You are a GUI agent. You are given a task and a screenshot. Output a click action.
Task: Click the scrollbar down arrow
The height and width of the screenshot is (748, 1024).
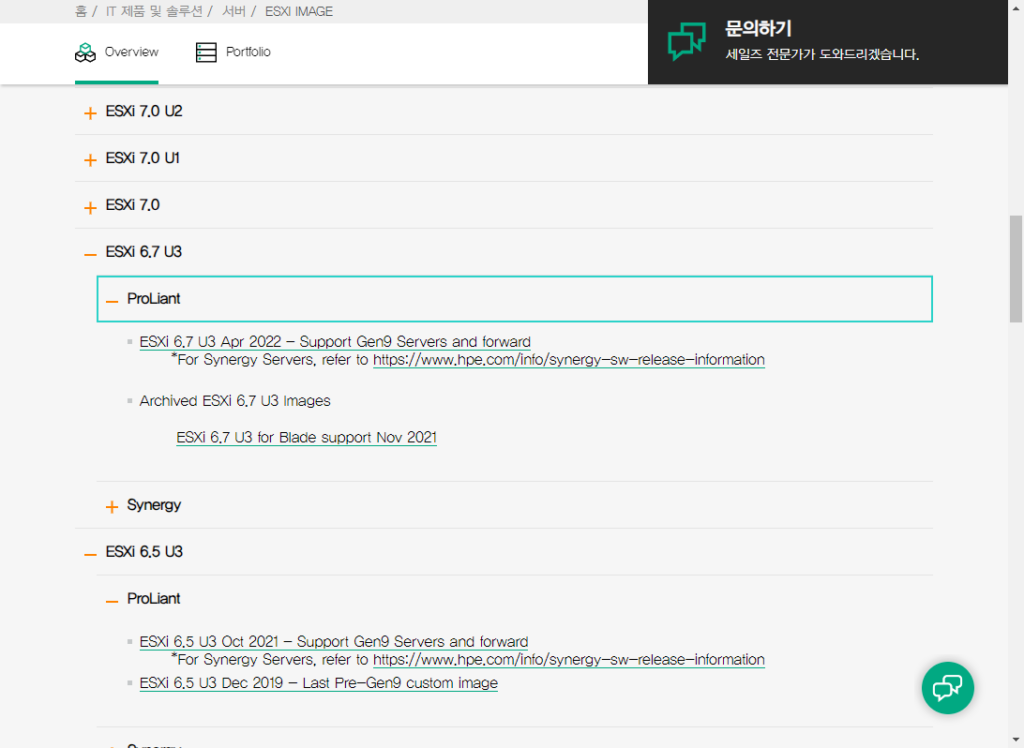[x=1016, y=741]
